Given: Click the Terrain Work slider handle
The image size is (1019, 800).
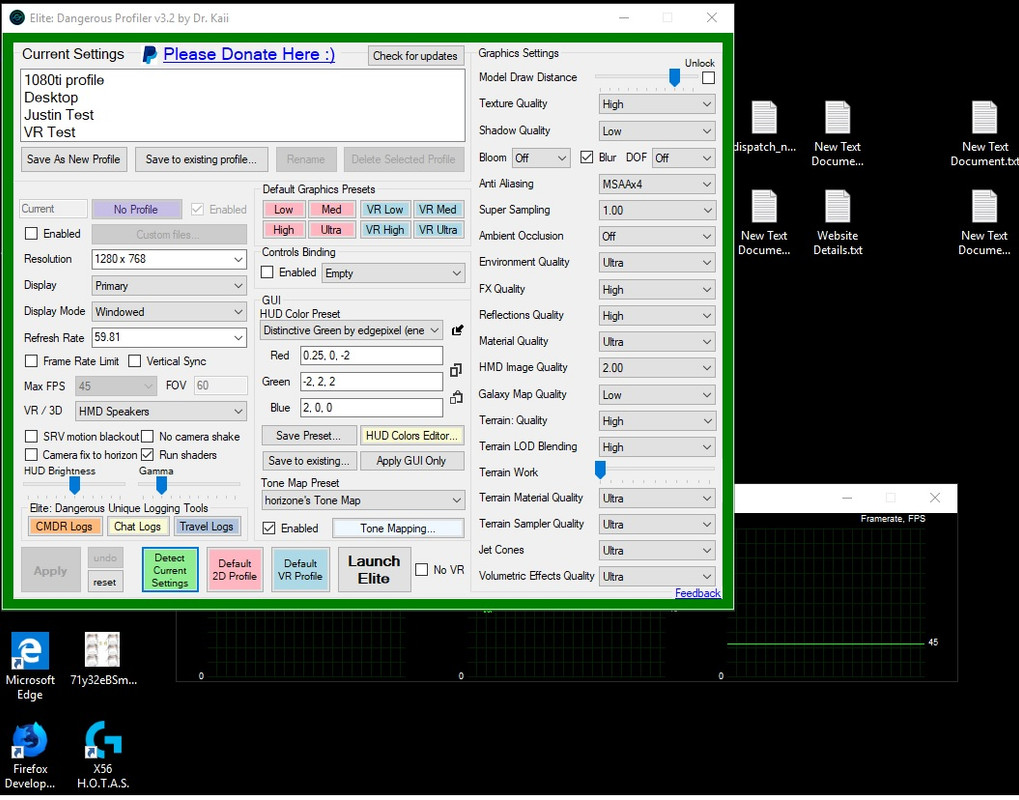Looking at the screenshot, I should click(x=600, y=469).
